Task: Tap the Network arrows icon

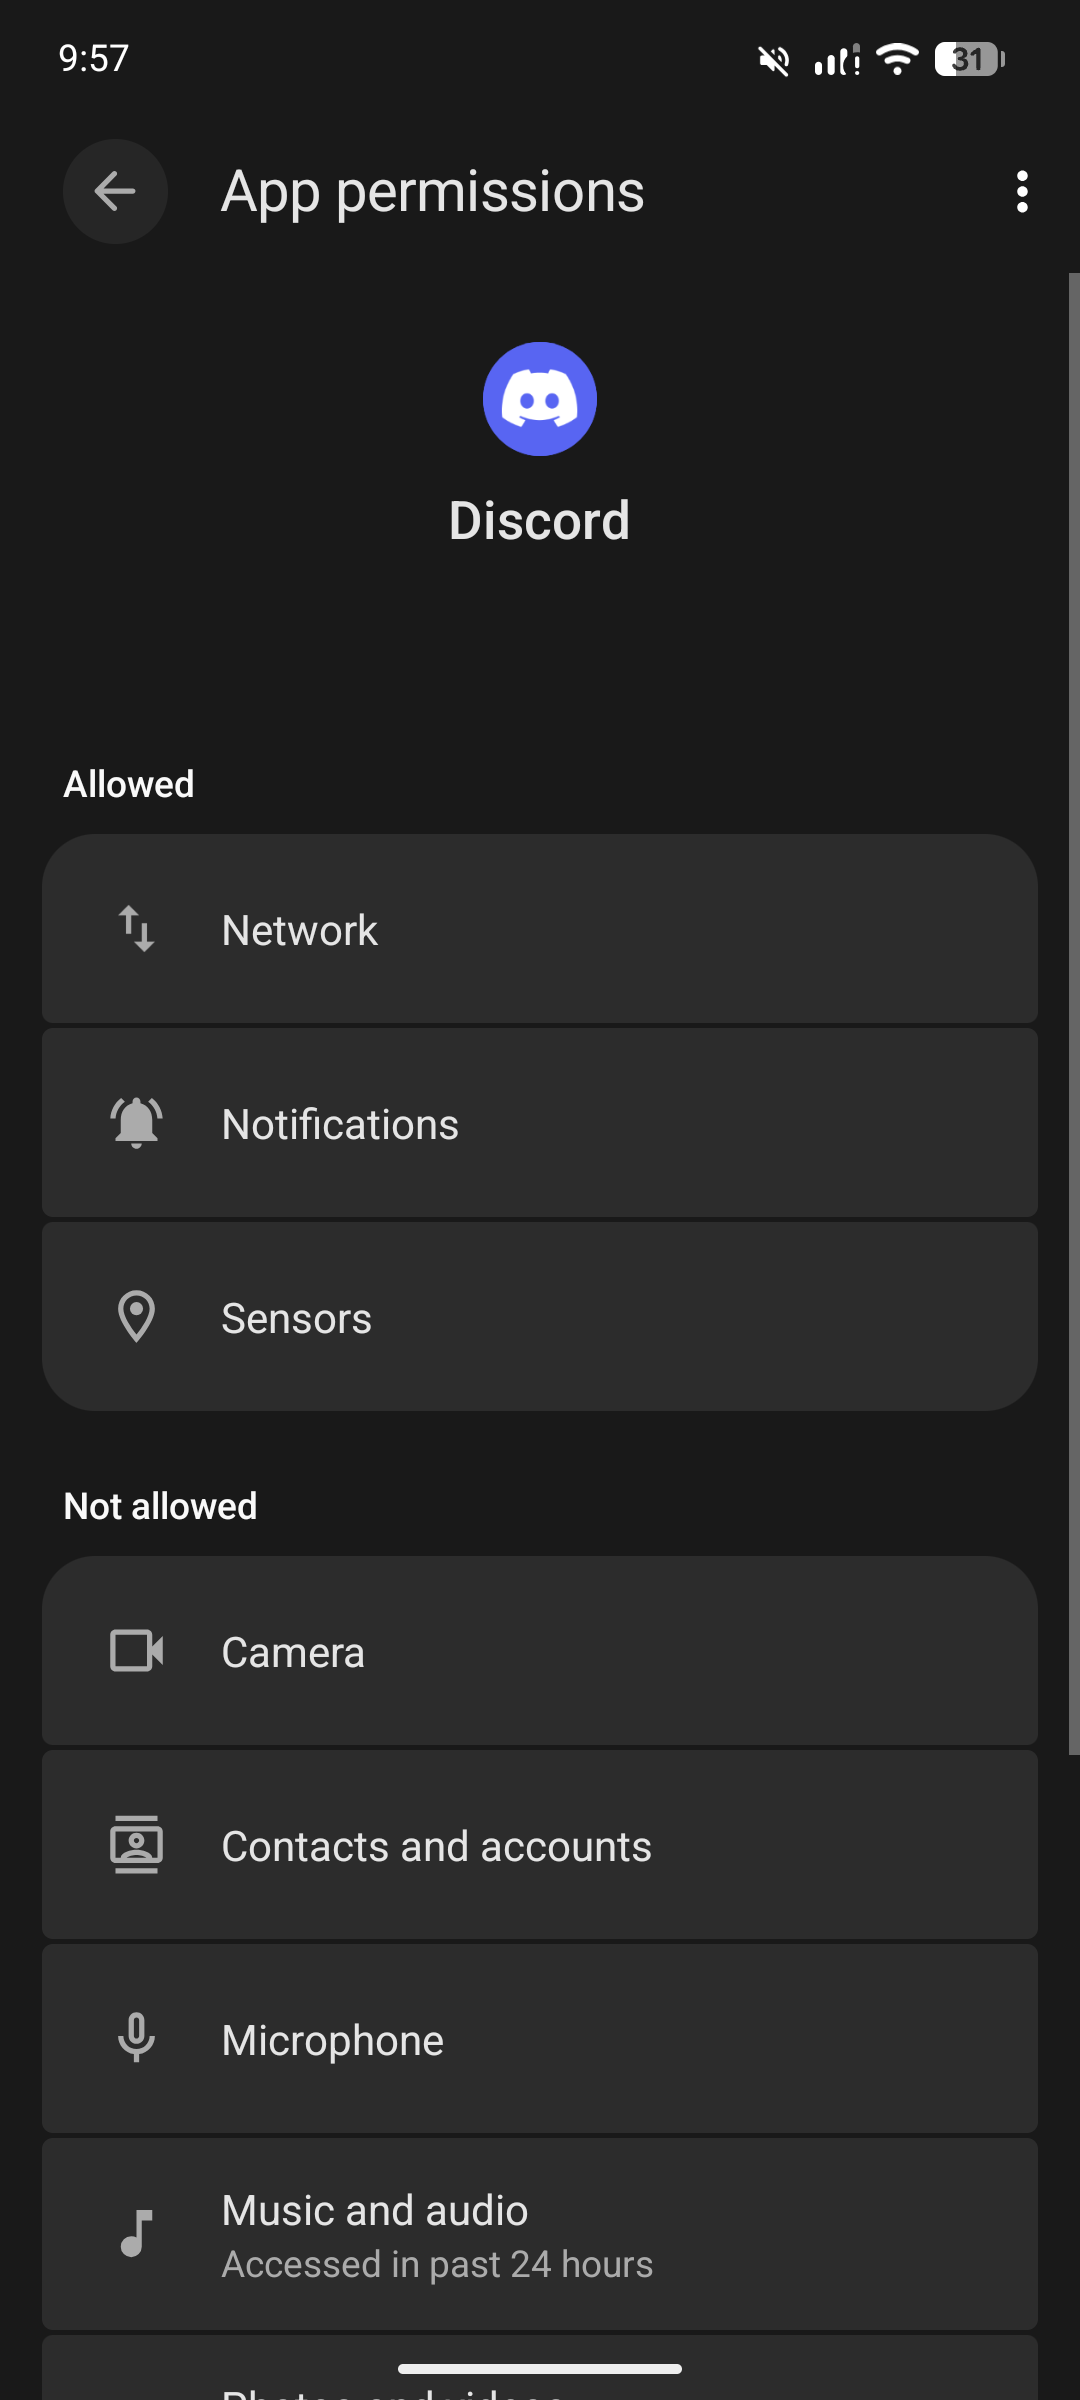Action: [136, 929]
